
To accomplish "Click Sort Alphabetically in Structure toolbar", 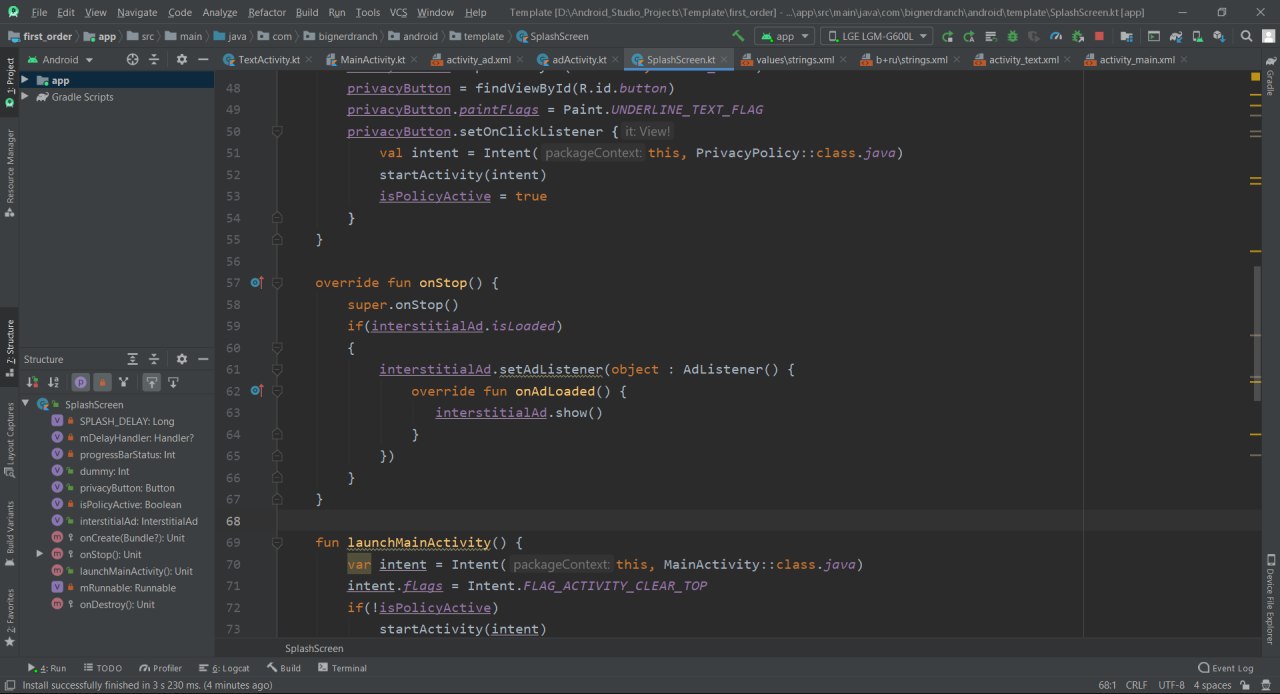I will tap(53, 382).
